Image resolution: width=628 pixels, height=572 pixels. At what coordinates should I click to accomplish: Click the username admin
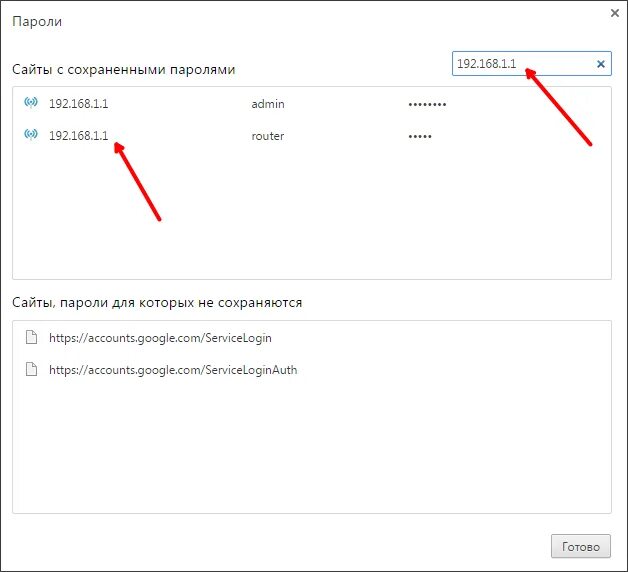(268, 104)
